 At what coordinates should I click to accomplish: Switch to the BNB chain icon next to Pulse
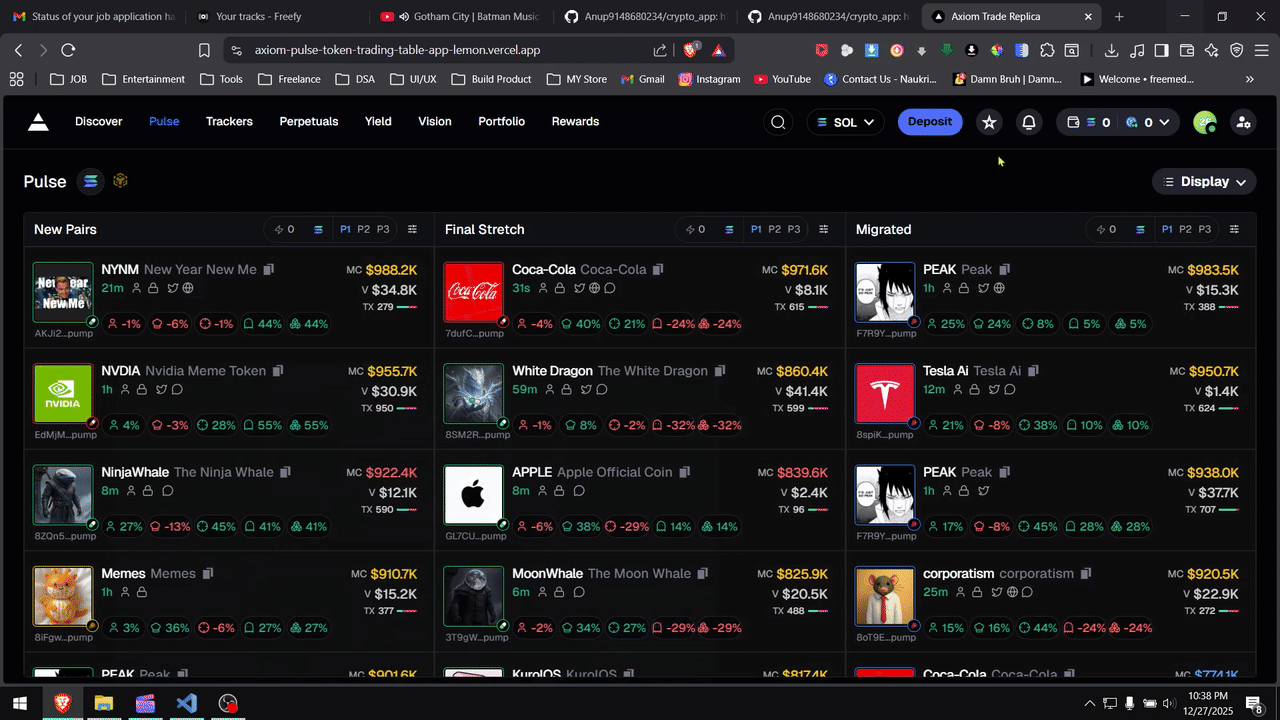point(120,181)
